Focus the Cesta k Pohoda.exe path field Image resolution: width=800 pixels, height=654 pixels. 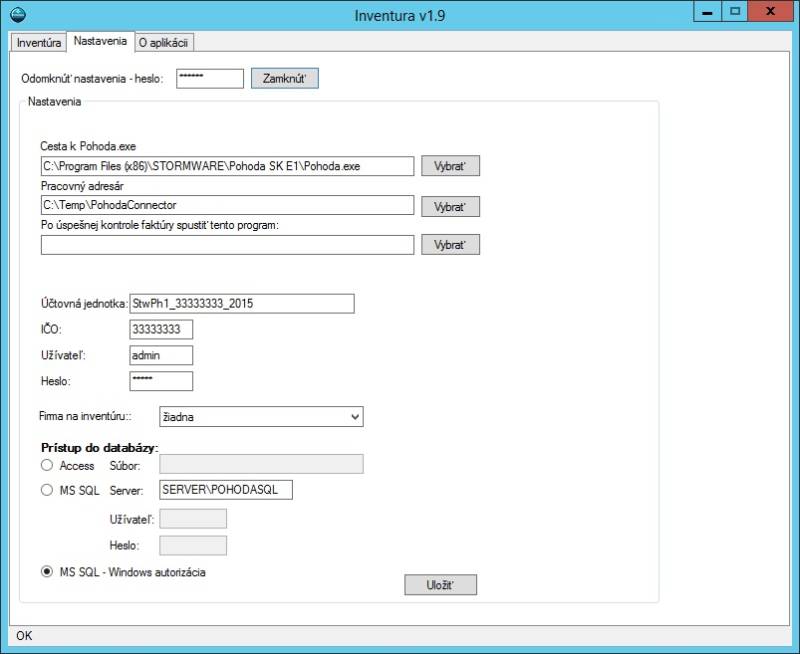click(227, 166)
